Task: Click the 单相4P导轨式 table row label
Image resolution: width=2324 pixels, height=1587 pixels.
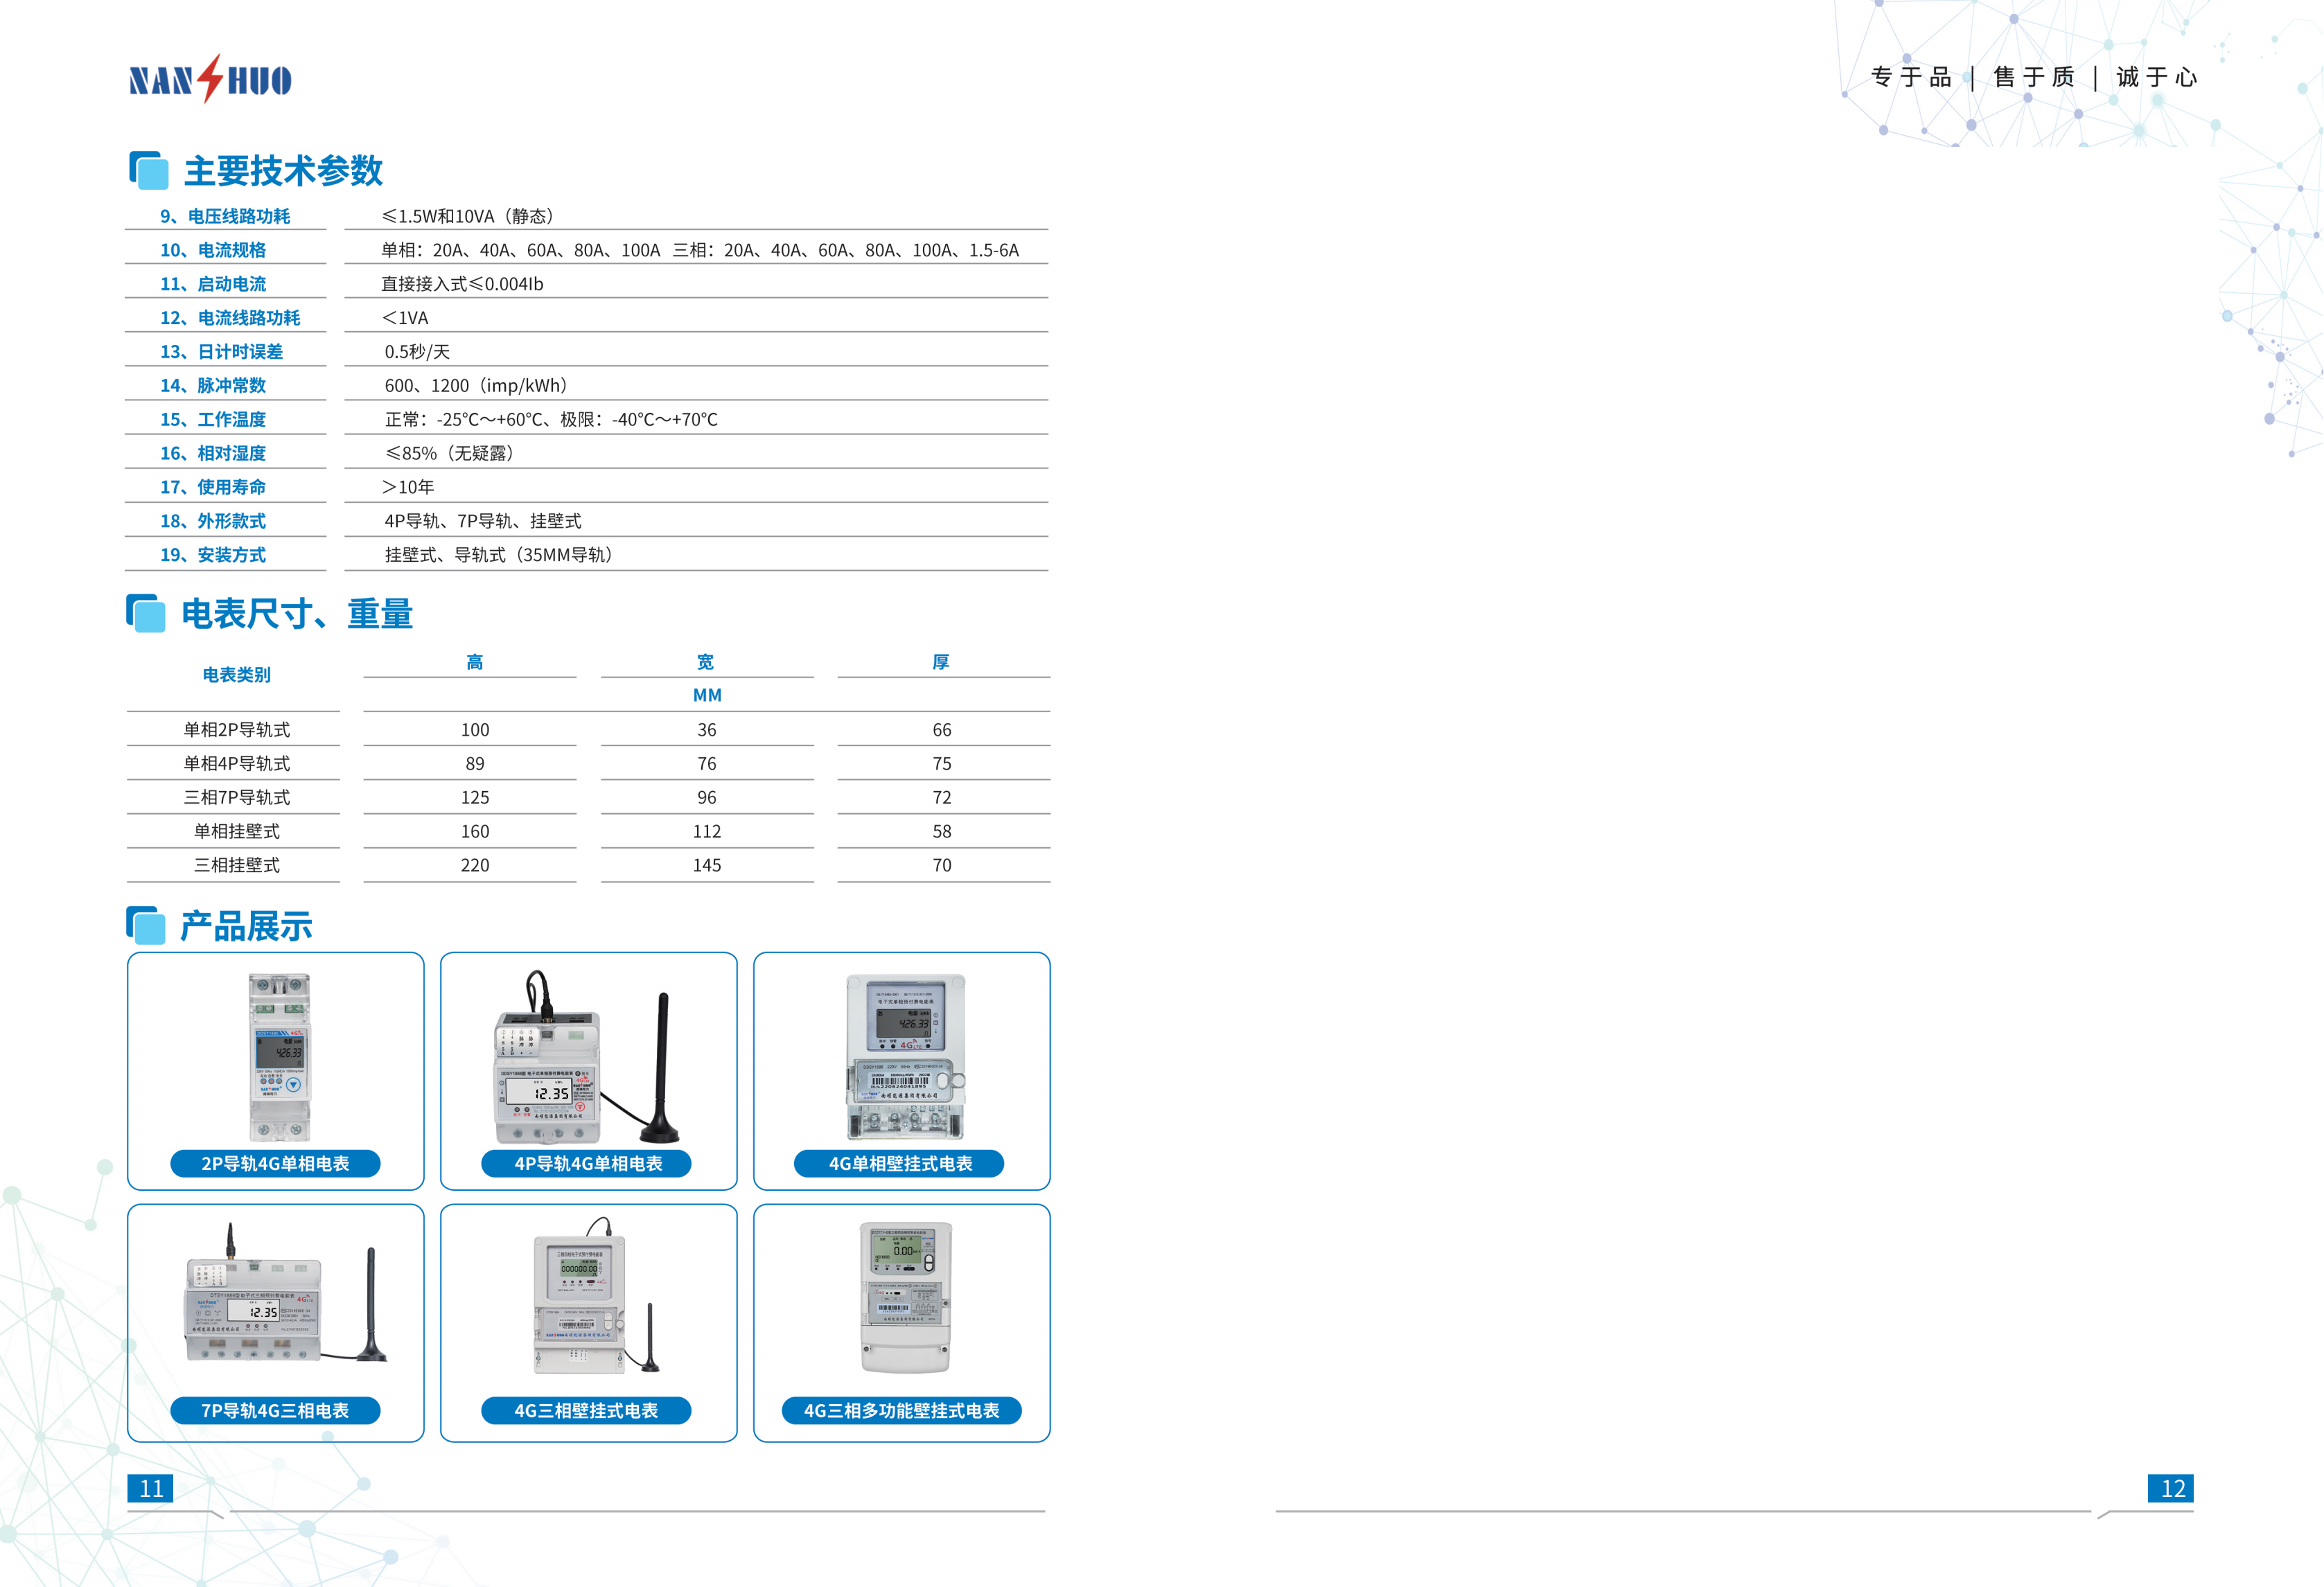Action: coord(236,763)
